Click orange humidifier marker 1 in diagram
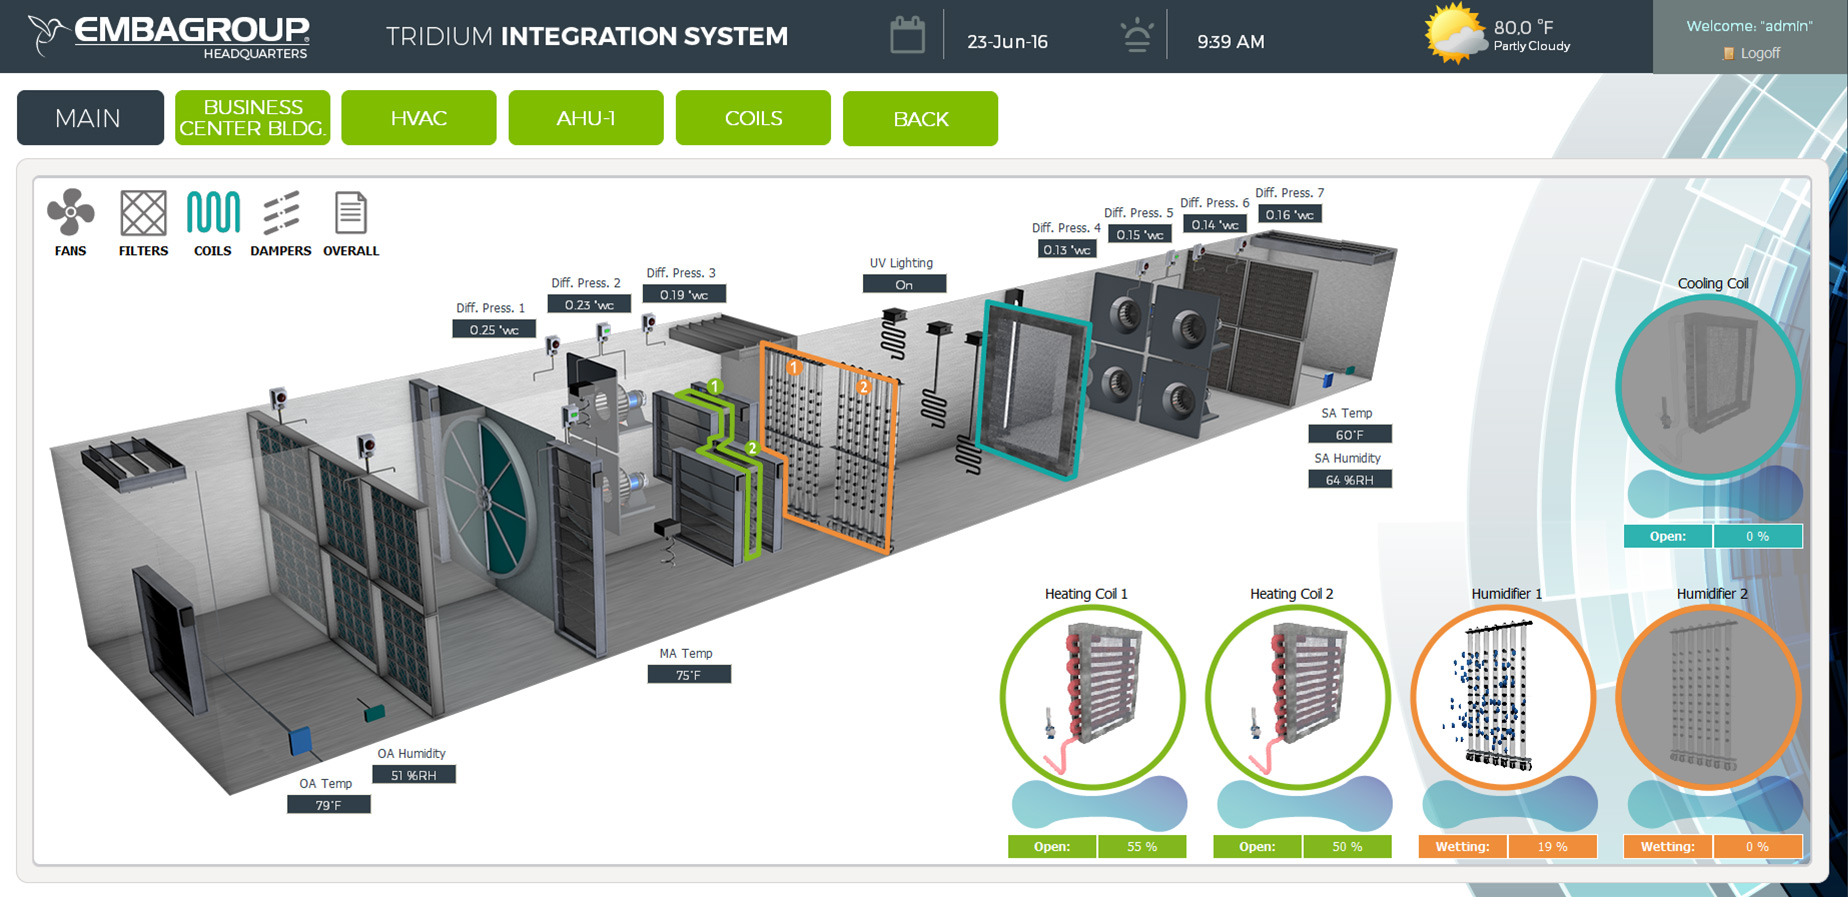This screenshot has width=1848, height=897. click(794, 368)
